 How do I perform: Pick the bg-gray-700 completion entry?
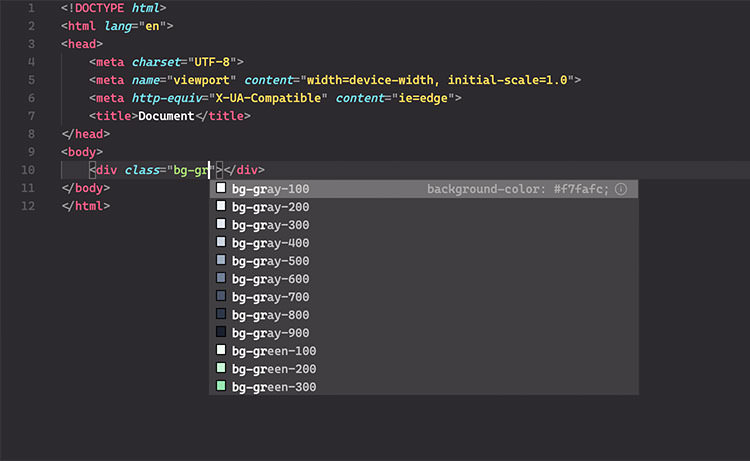click(424, 297)
